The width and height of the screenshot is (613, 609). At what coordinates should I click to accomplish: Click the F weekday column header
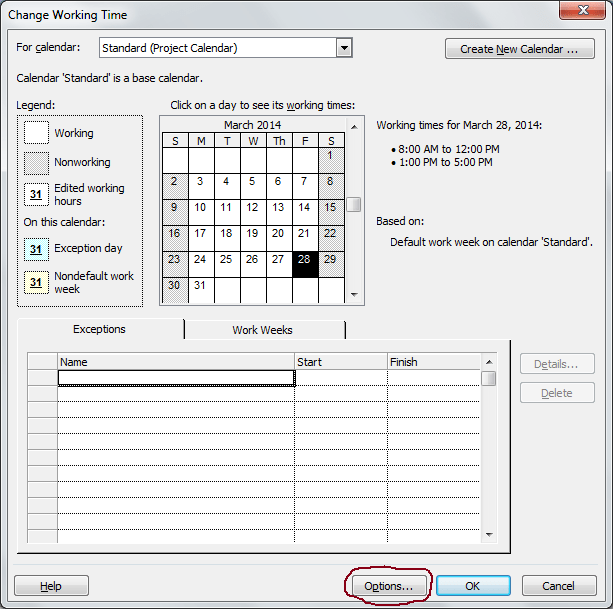pyautogui.click(x=305, y=141)
